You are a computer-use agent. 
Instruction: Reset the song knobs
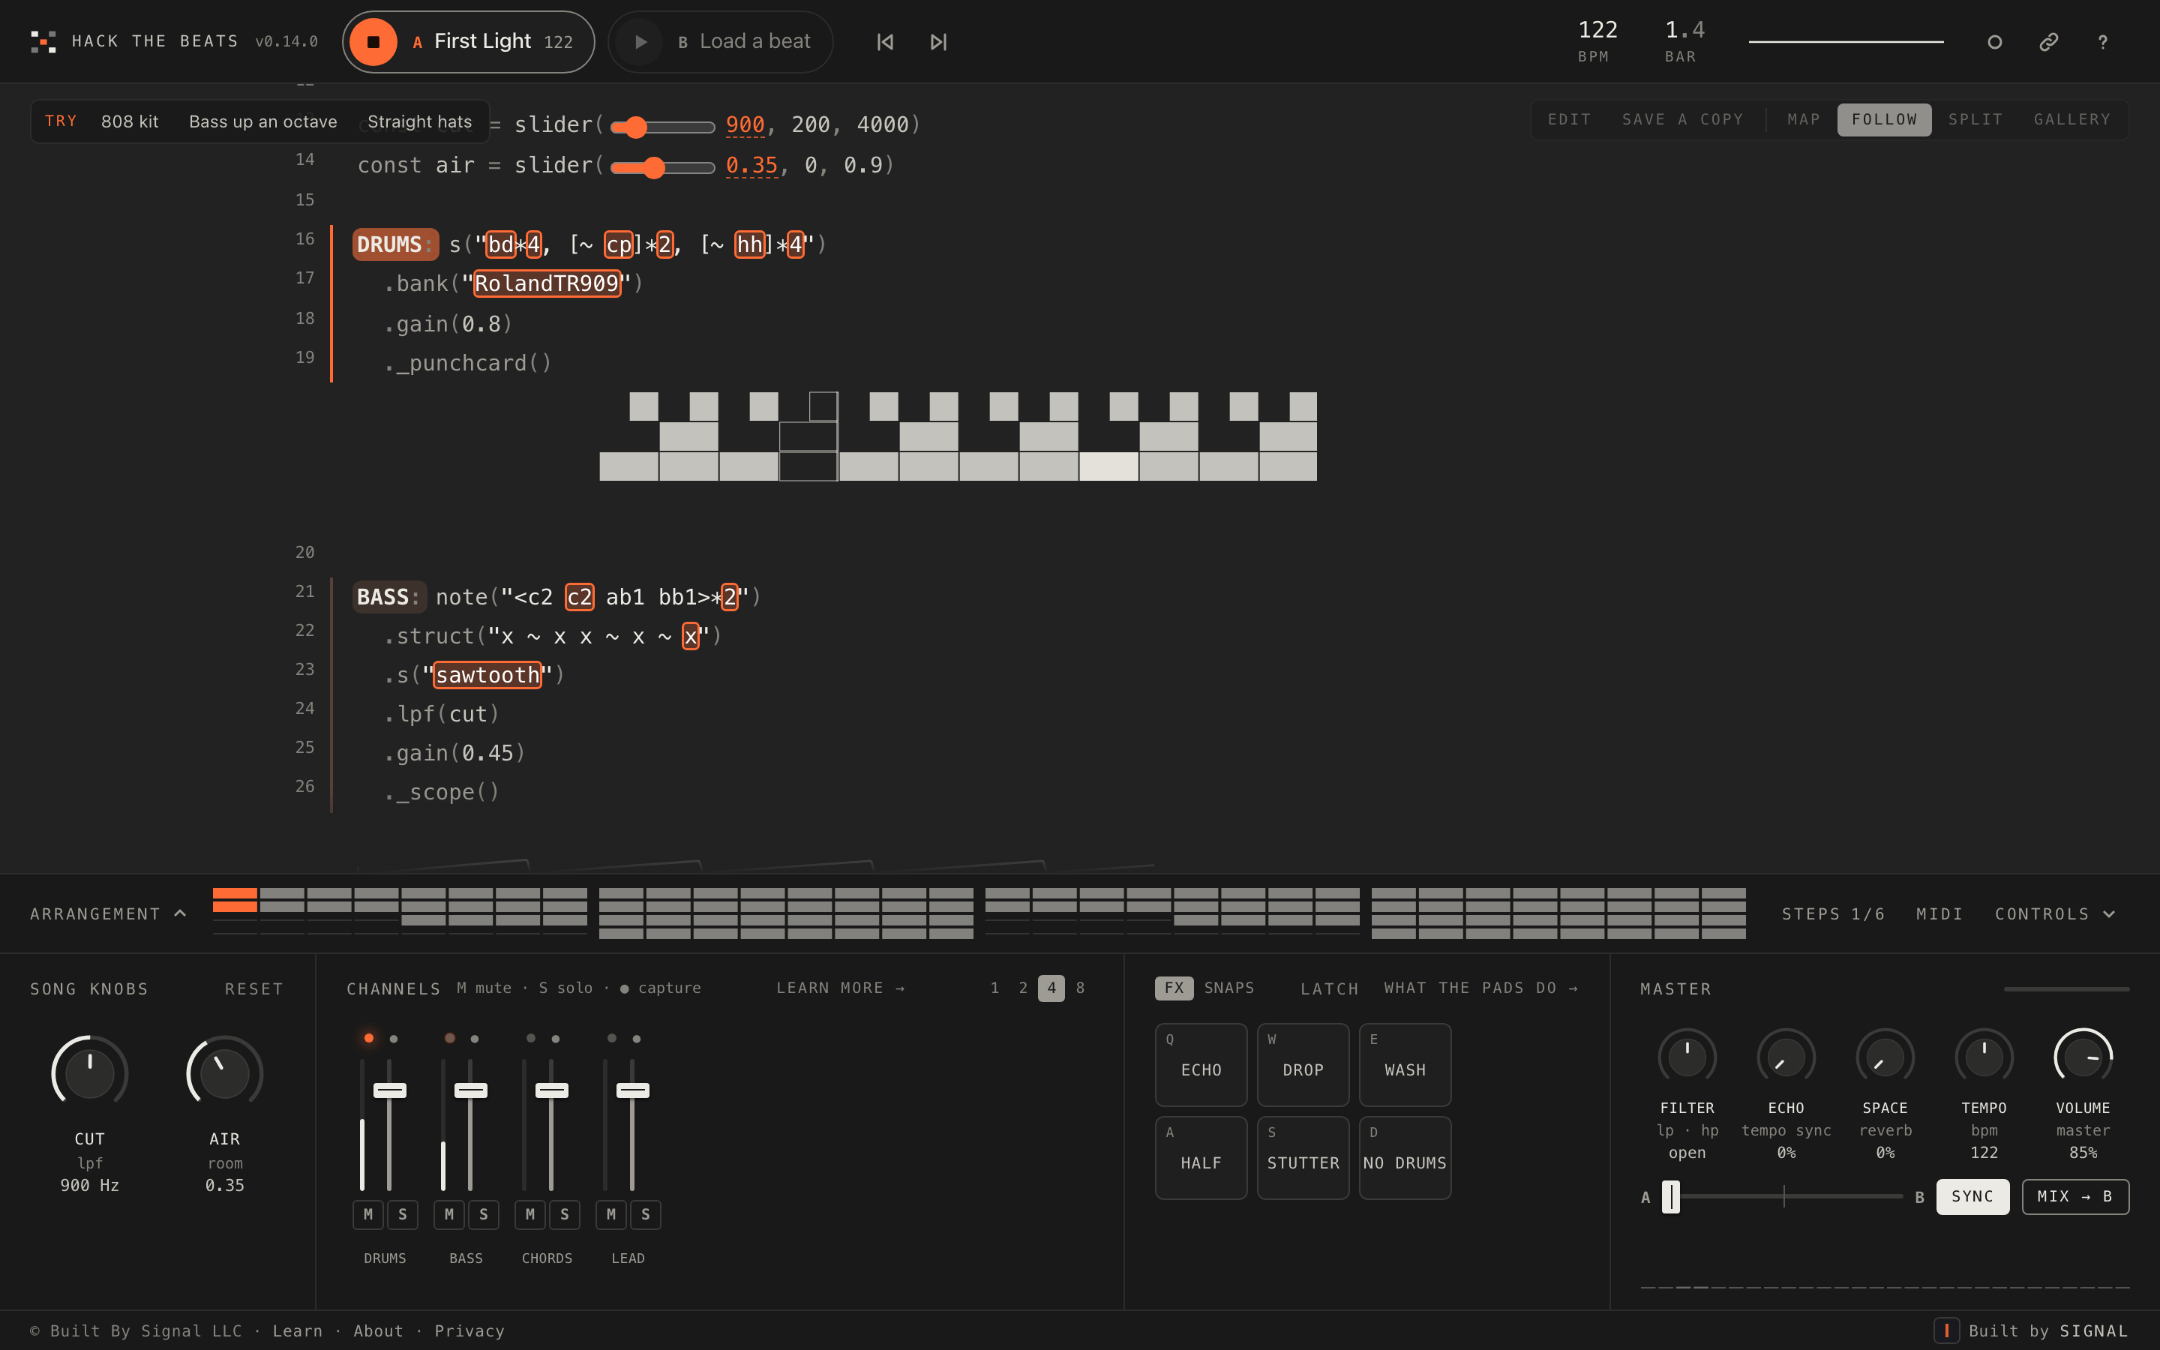coord(254,989)
